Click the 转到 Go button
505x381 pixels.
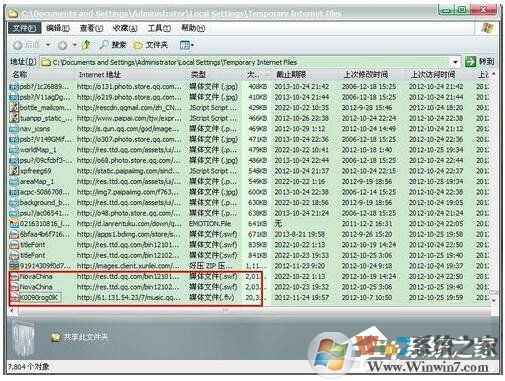tap(480, 62)
